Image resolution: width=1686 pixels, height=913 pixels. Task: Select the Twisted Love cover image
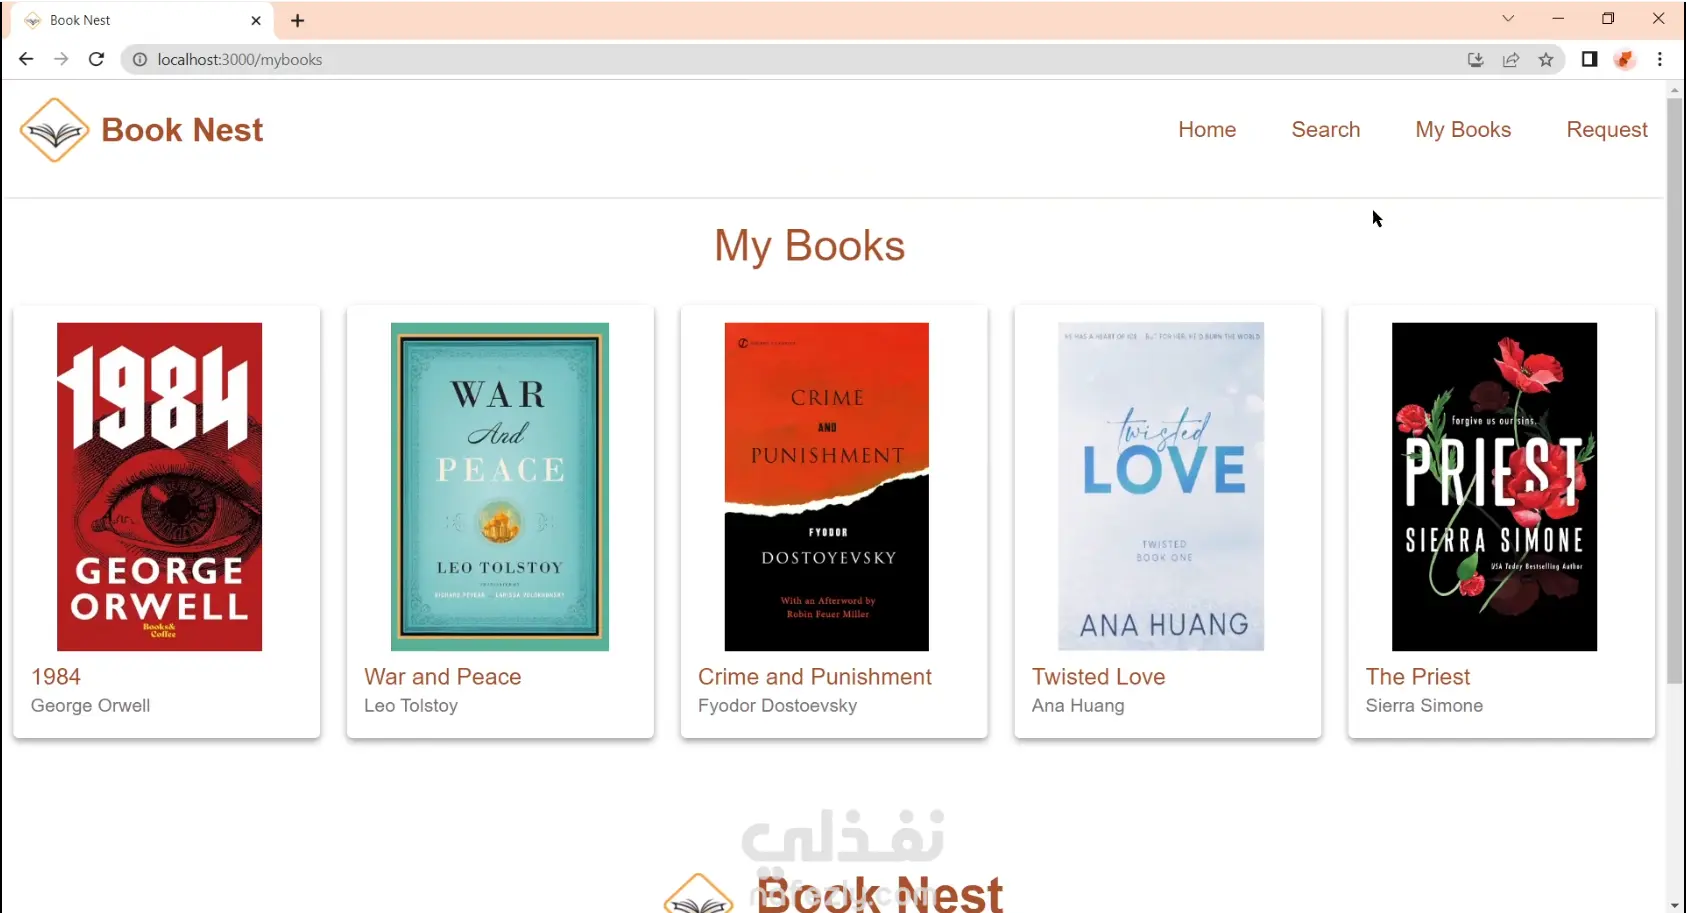(x=1161, y=486)
